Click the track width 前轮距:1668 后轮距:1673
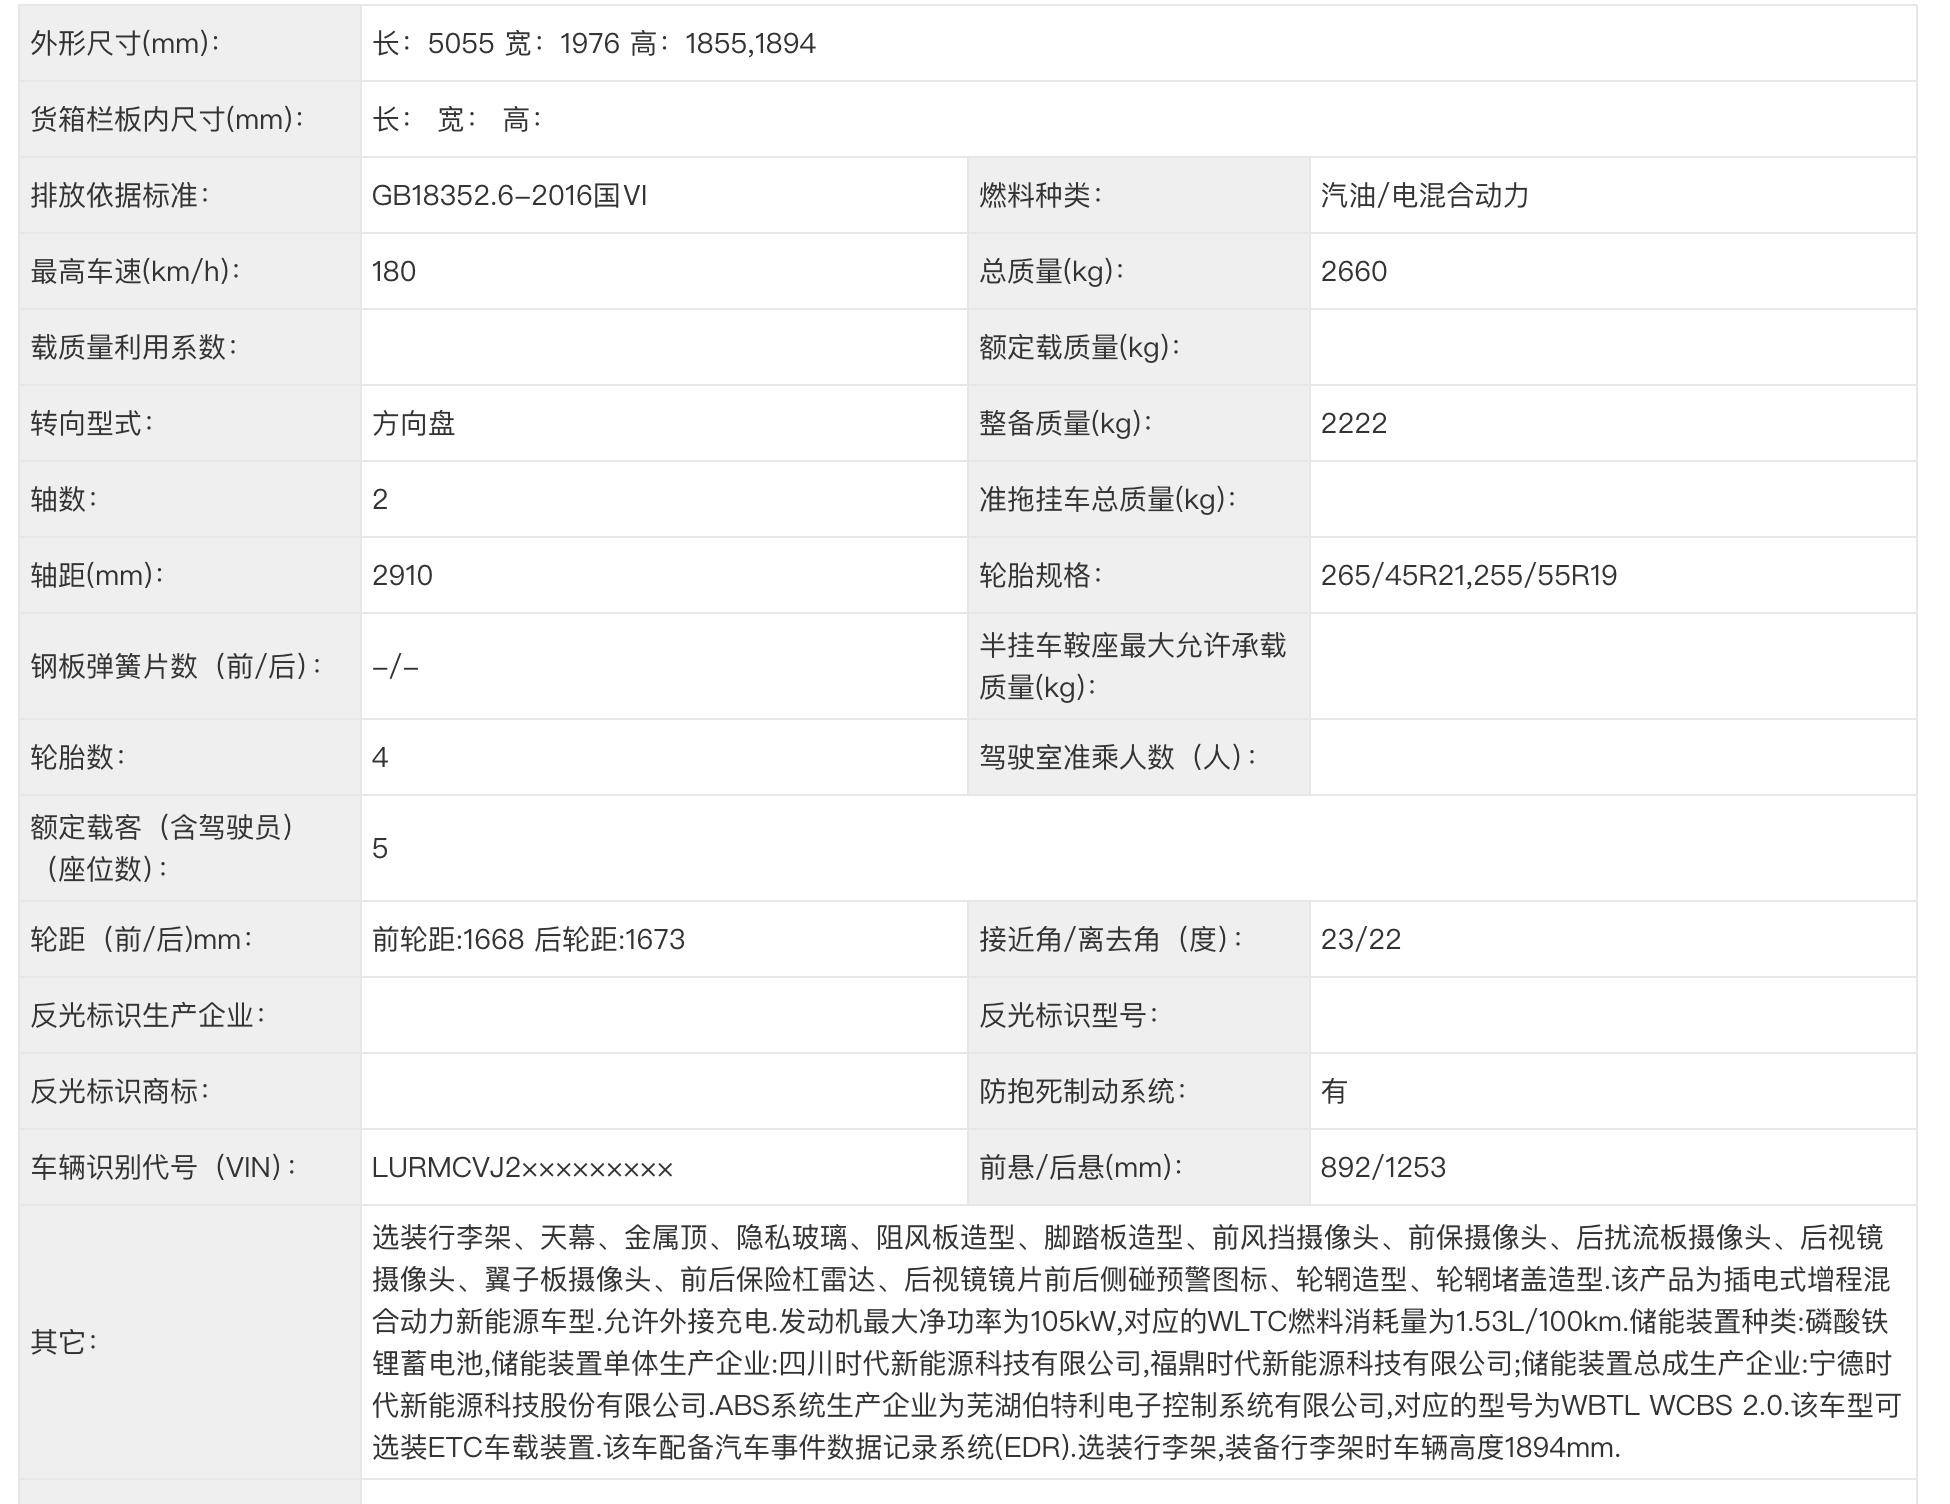 (528, 940)
